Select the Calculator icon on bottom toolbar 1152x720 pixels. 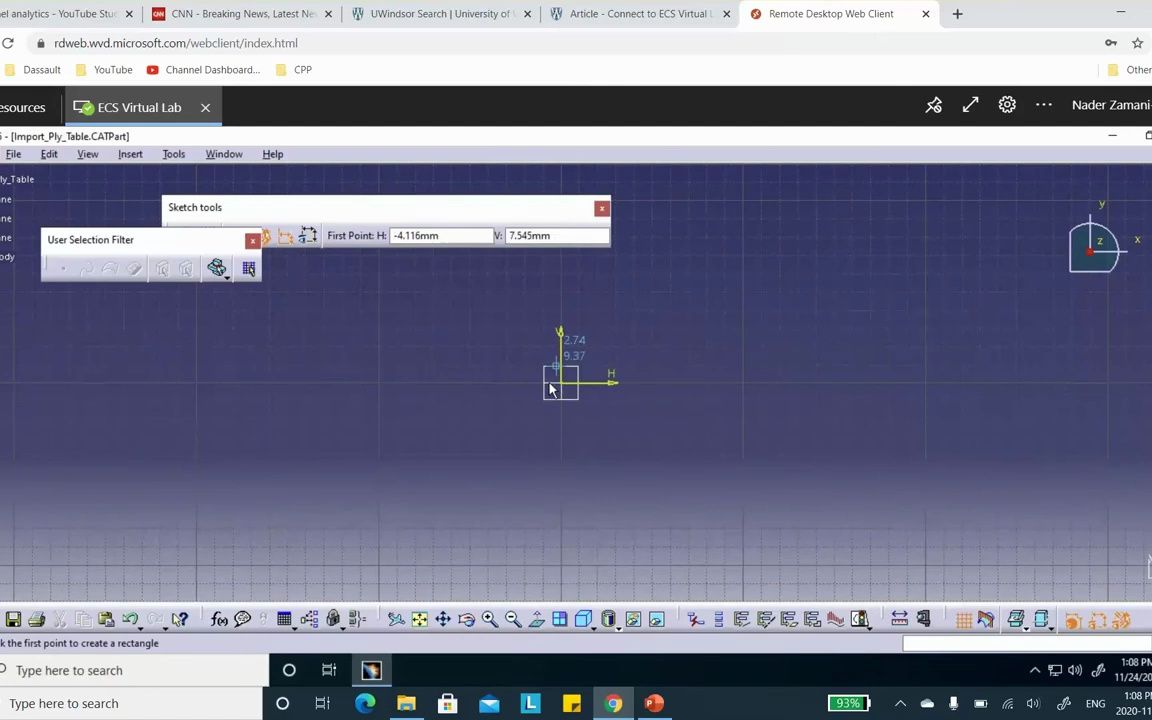pos(284,619)
